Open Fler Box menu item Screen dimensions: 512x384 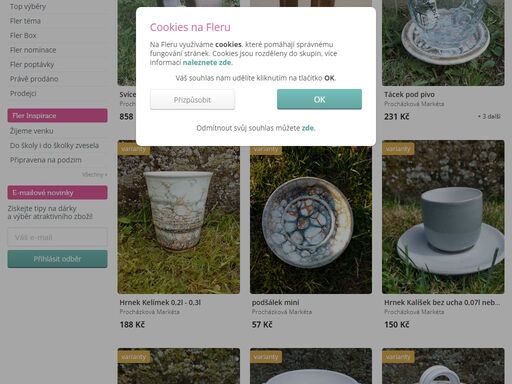[x=23, y=35]
